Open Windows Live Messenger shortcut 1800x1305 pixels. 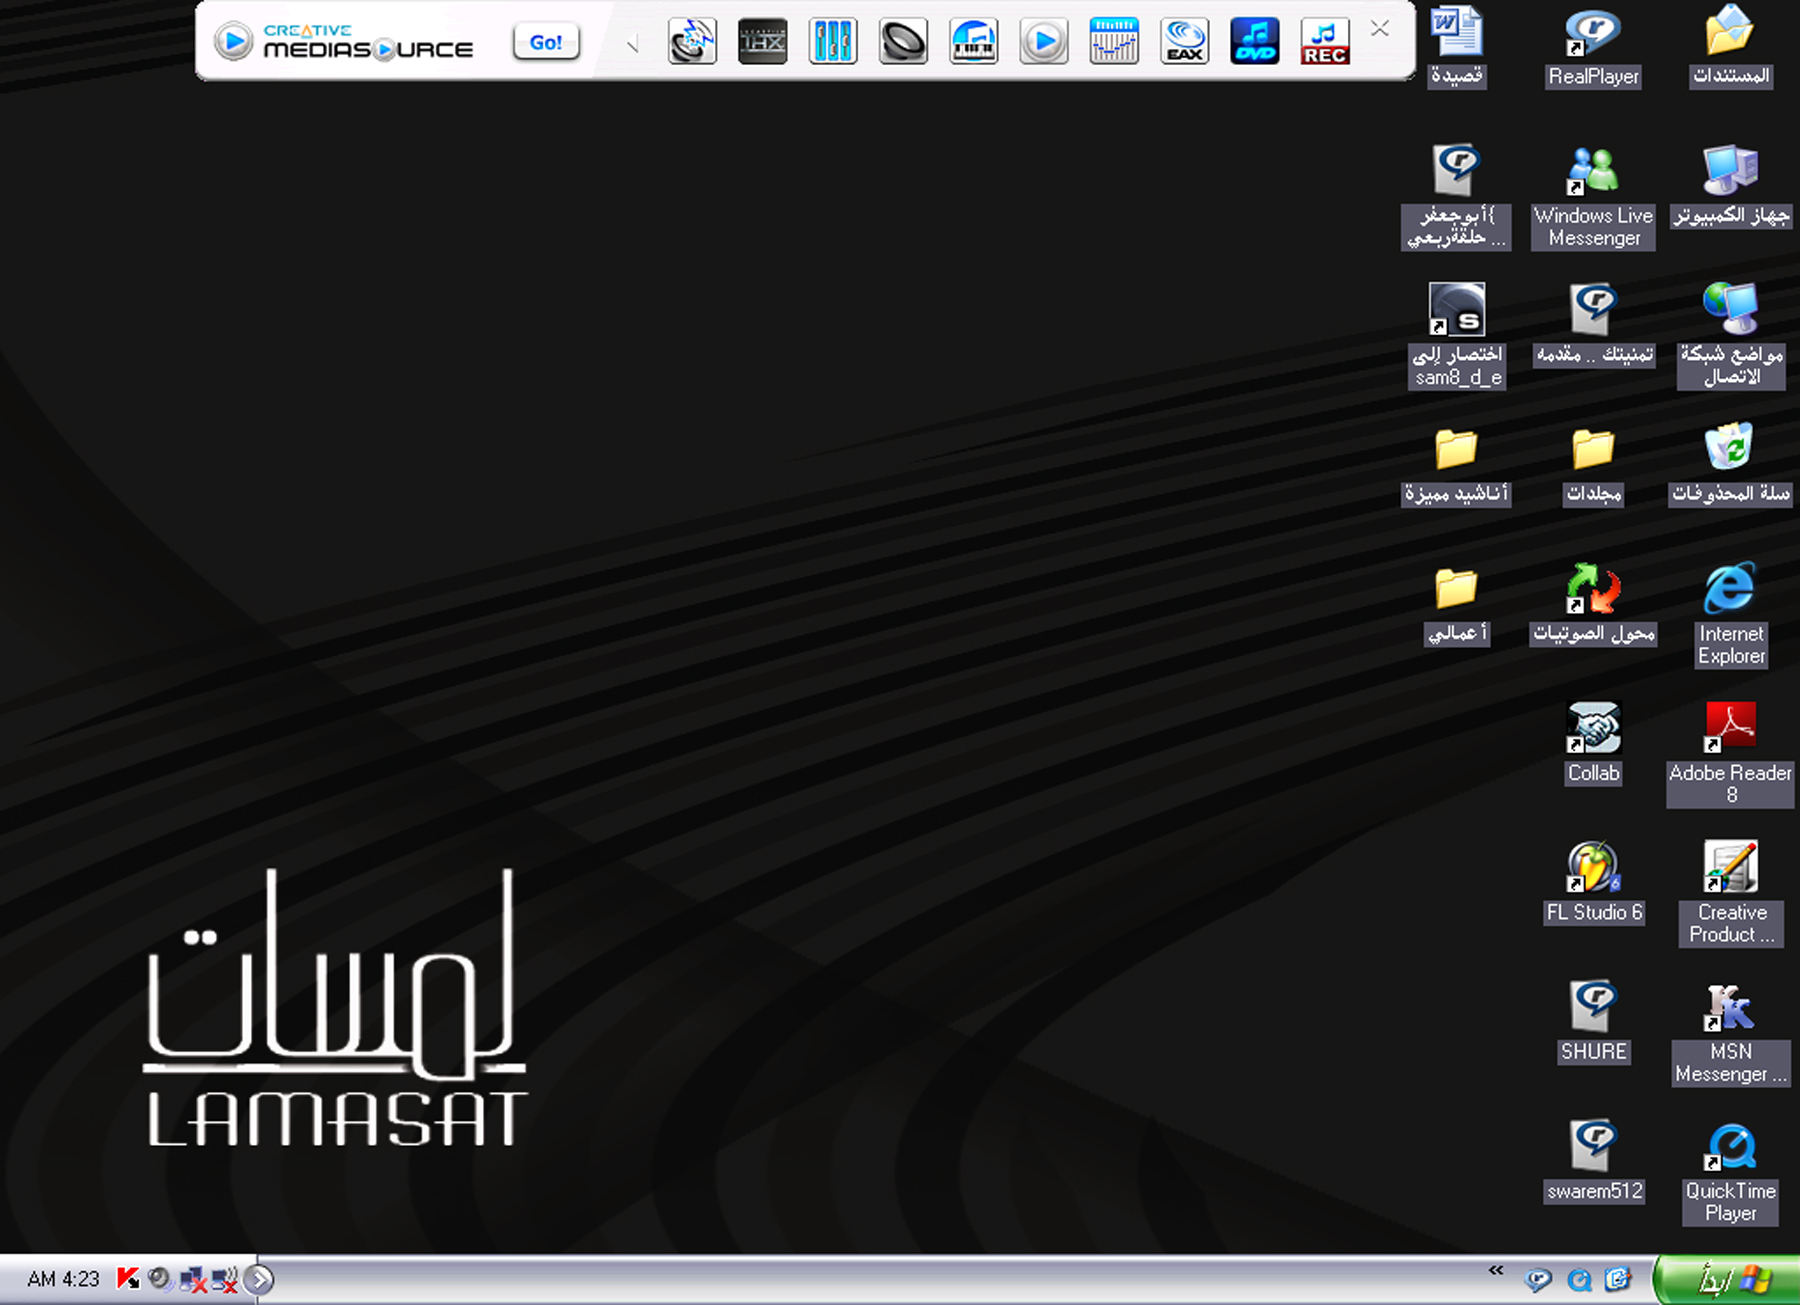[x=1593, y=197]
